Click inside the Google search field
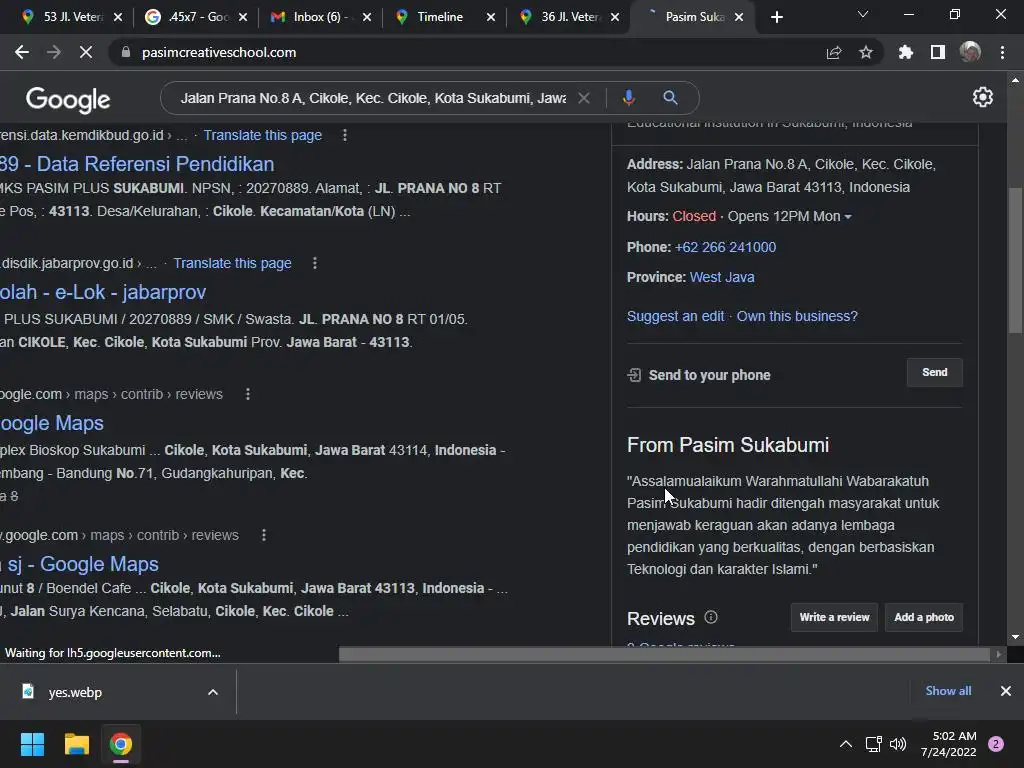The width and height of the screenshot is (1024, 768). tap(373, 98)
